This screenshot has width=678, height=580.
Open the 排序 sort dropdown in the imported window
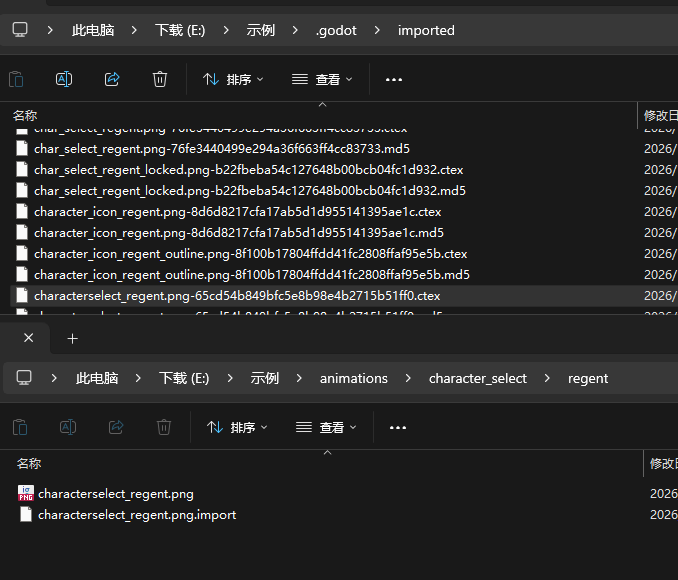233,80
